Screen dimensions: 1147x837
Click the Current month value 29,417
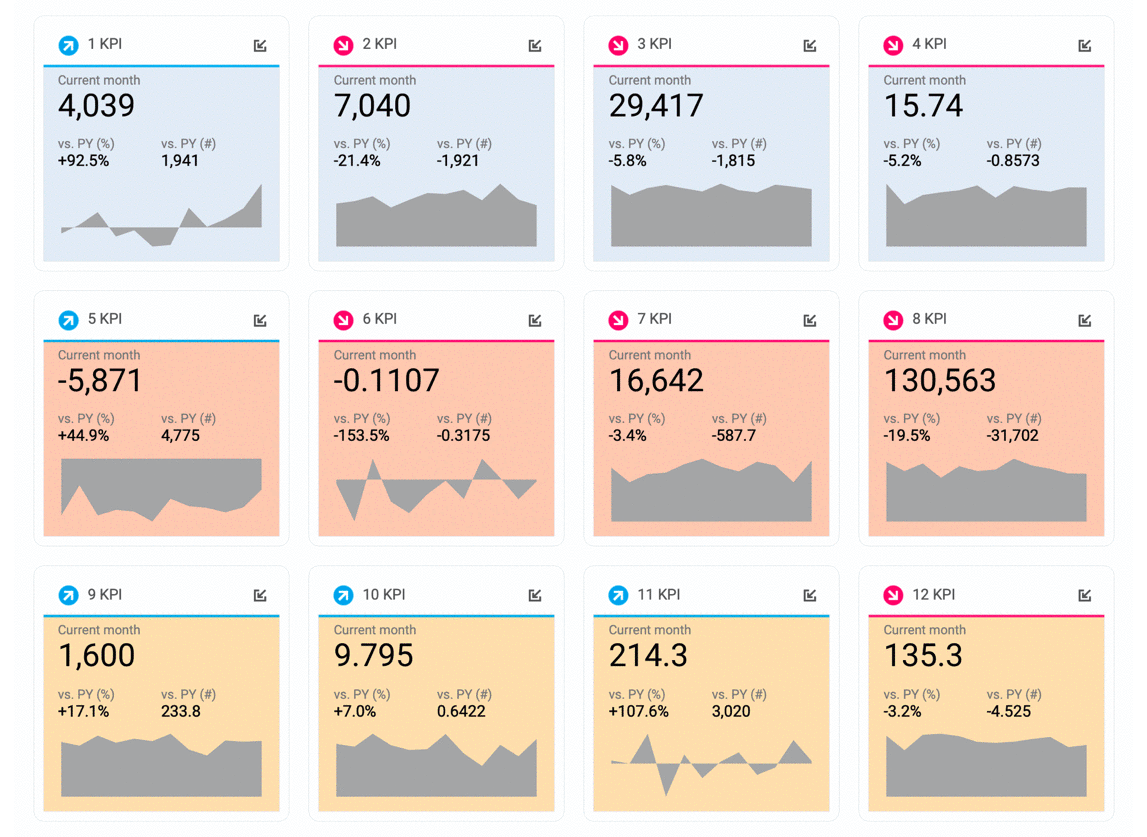[655, 105]
